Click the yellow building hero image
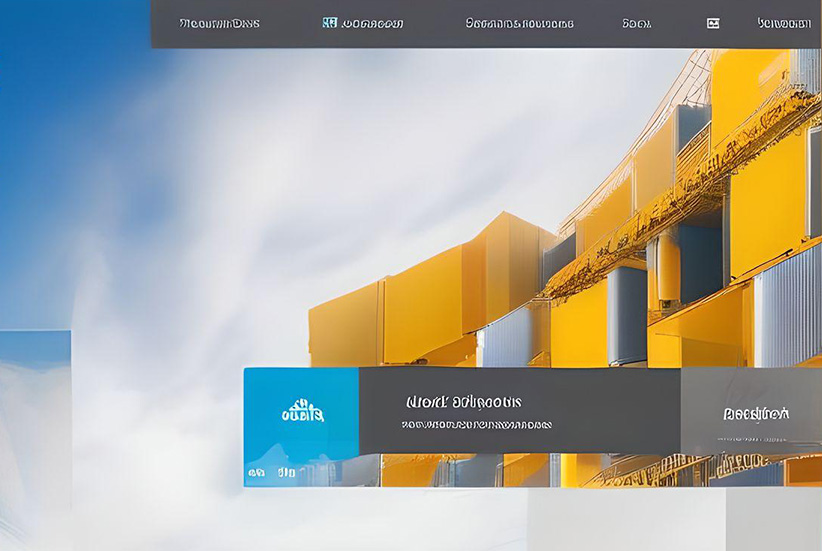The image size is (822, 551). [x=640, y=250]
